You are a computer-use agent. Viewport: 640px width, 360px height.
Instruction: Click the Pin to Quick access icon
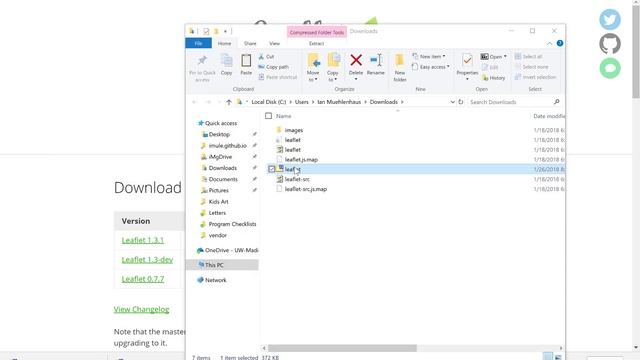click(x=202, y=61)
